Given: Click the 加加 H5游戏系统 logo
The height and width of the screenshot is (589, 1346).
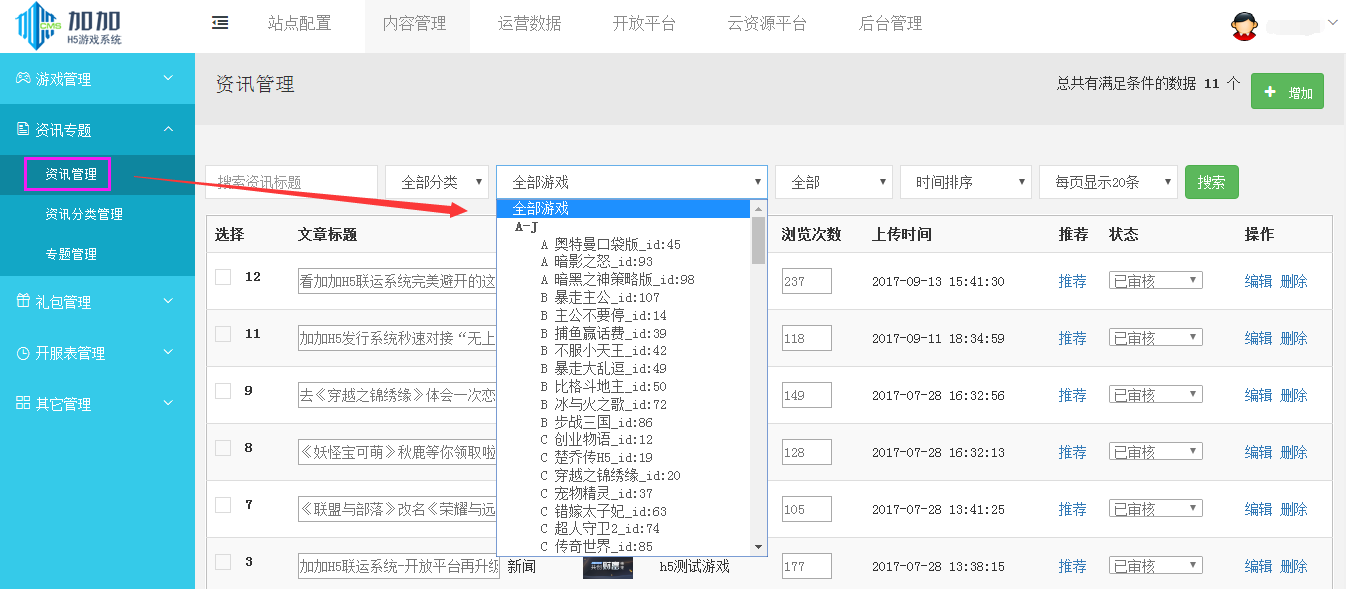Looking at the screenshot, I should coord(60,24).
